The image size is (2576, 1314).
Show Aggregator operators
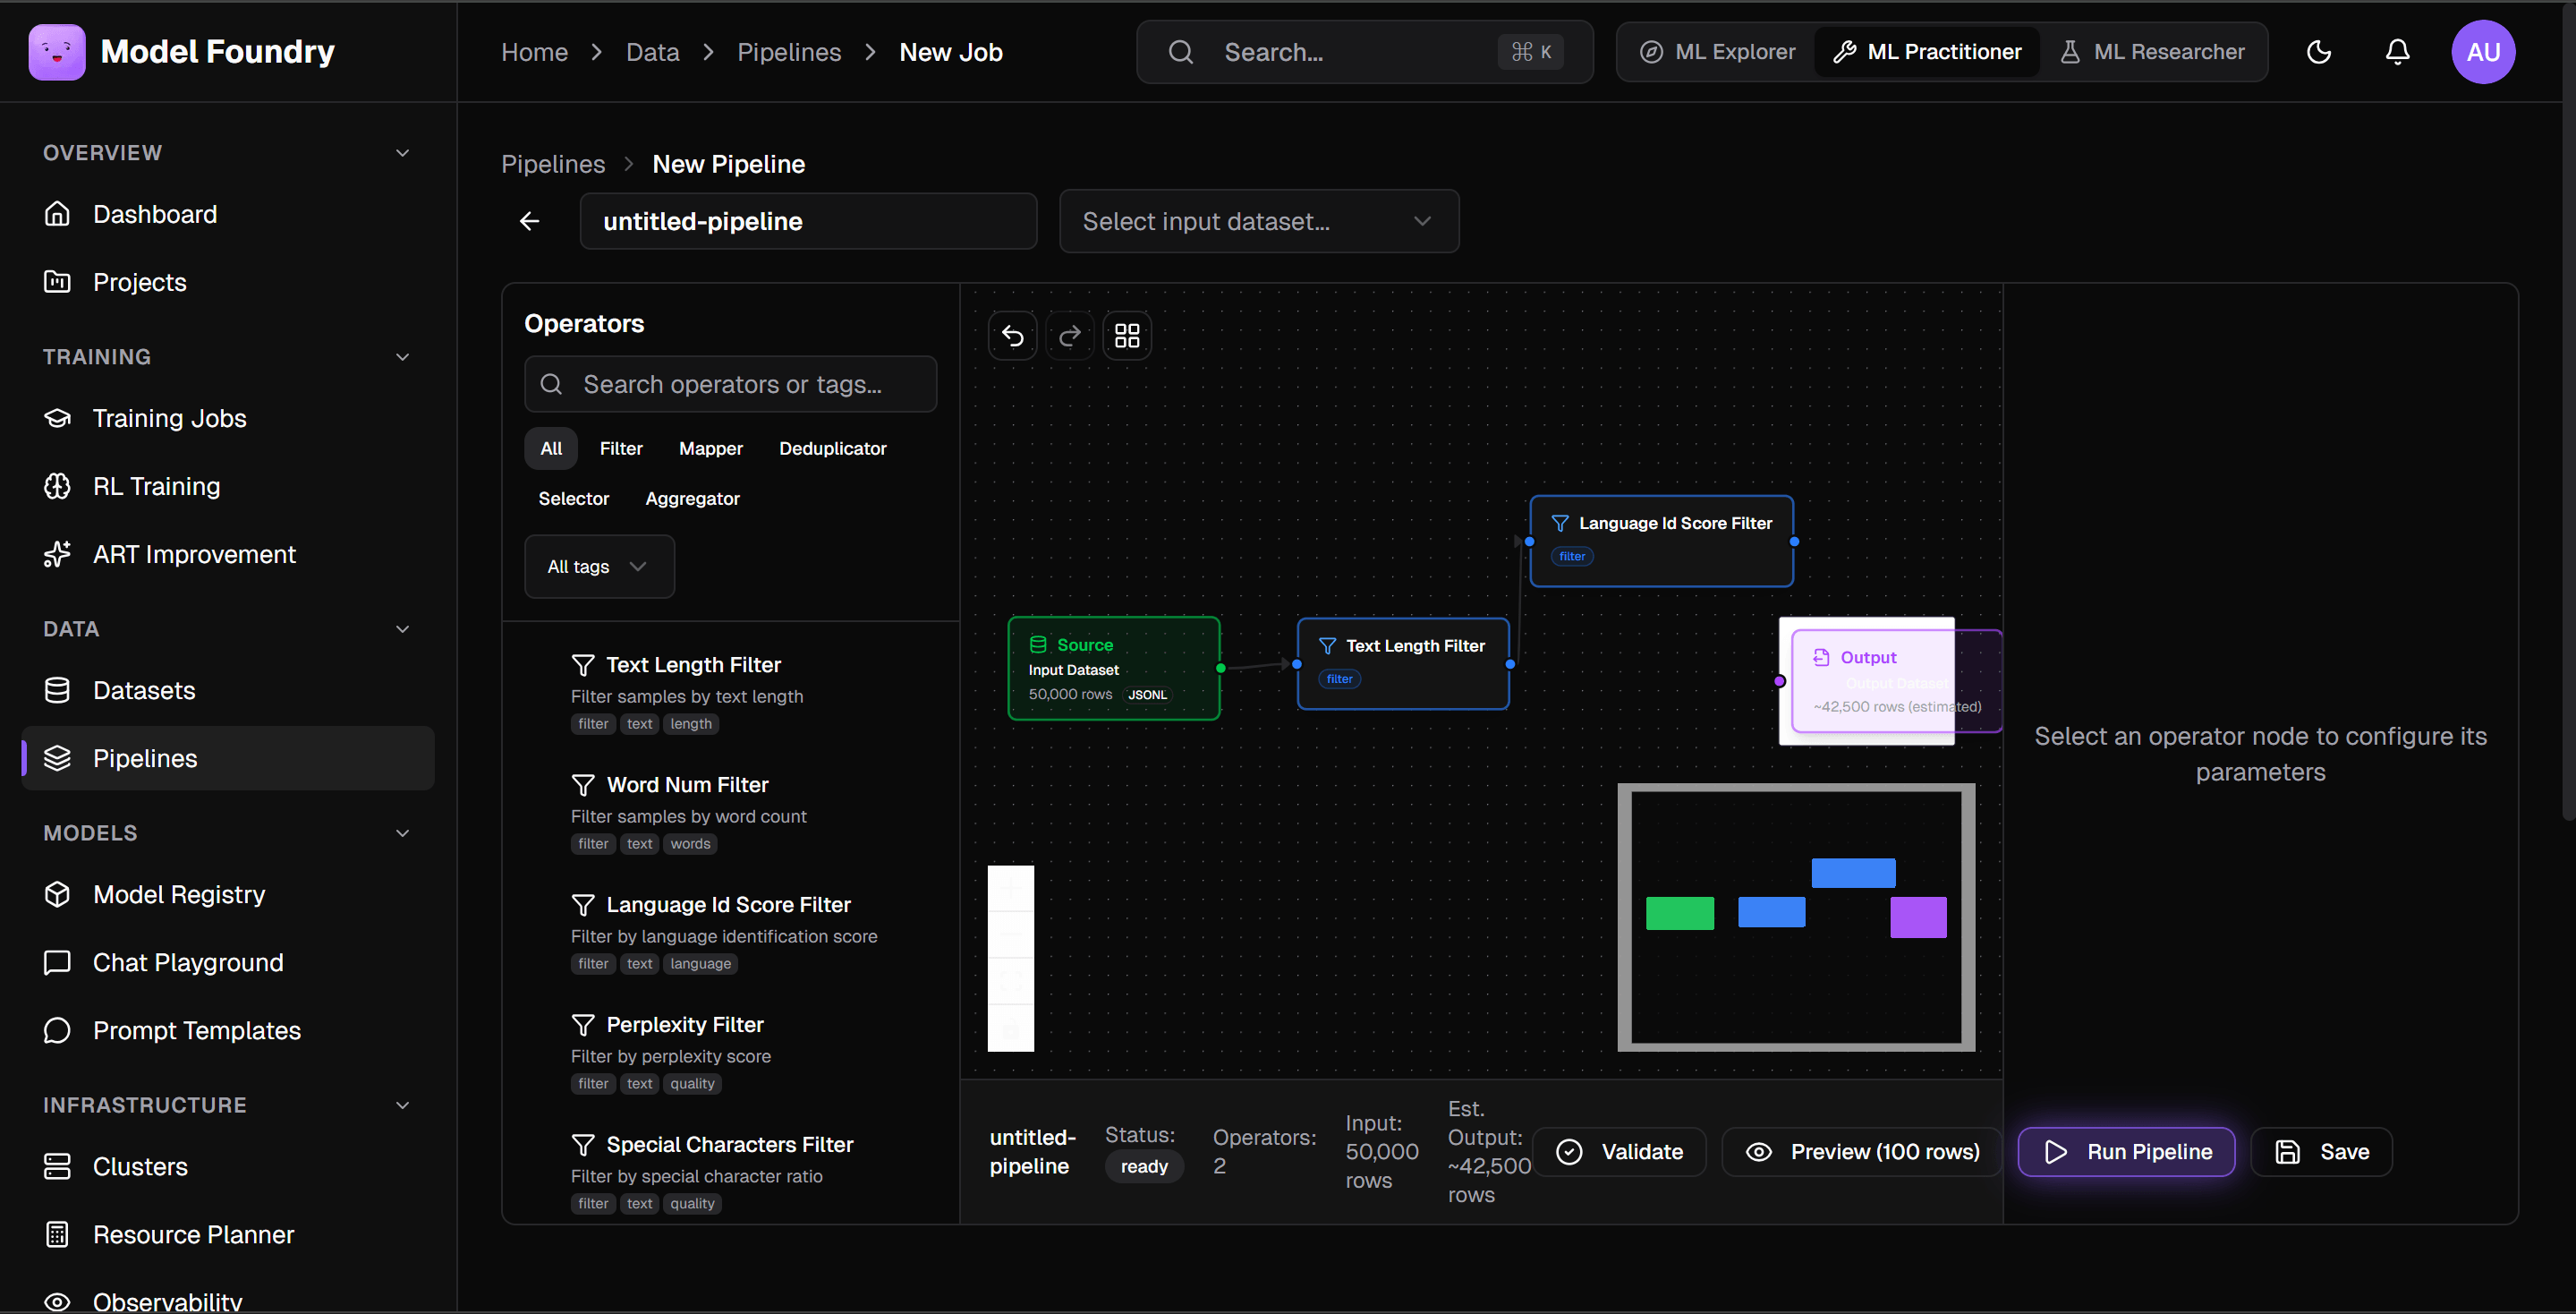[692, 498]
